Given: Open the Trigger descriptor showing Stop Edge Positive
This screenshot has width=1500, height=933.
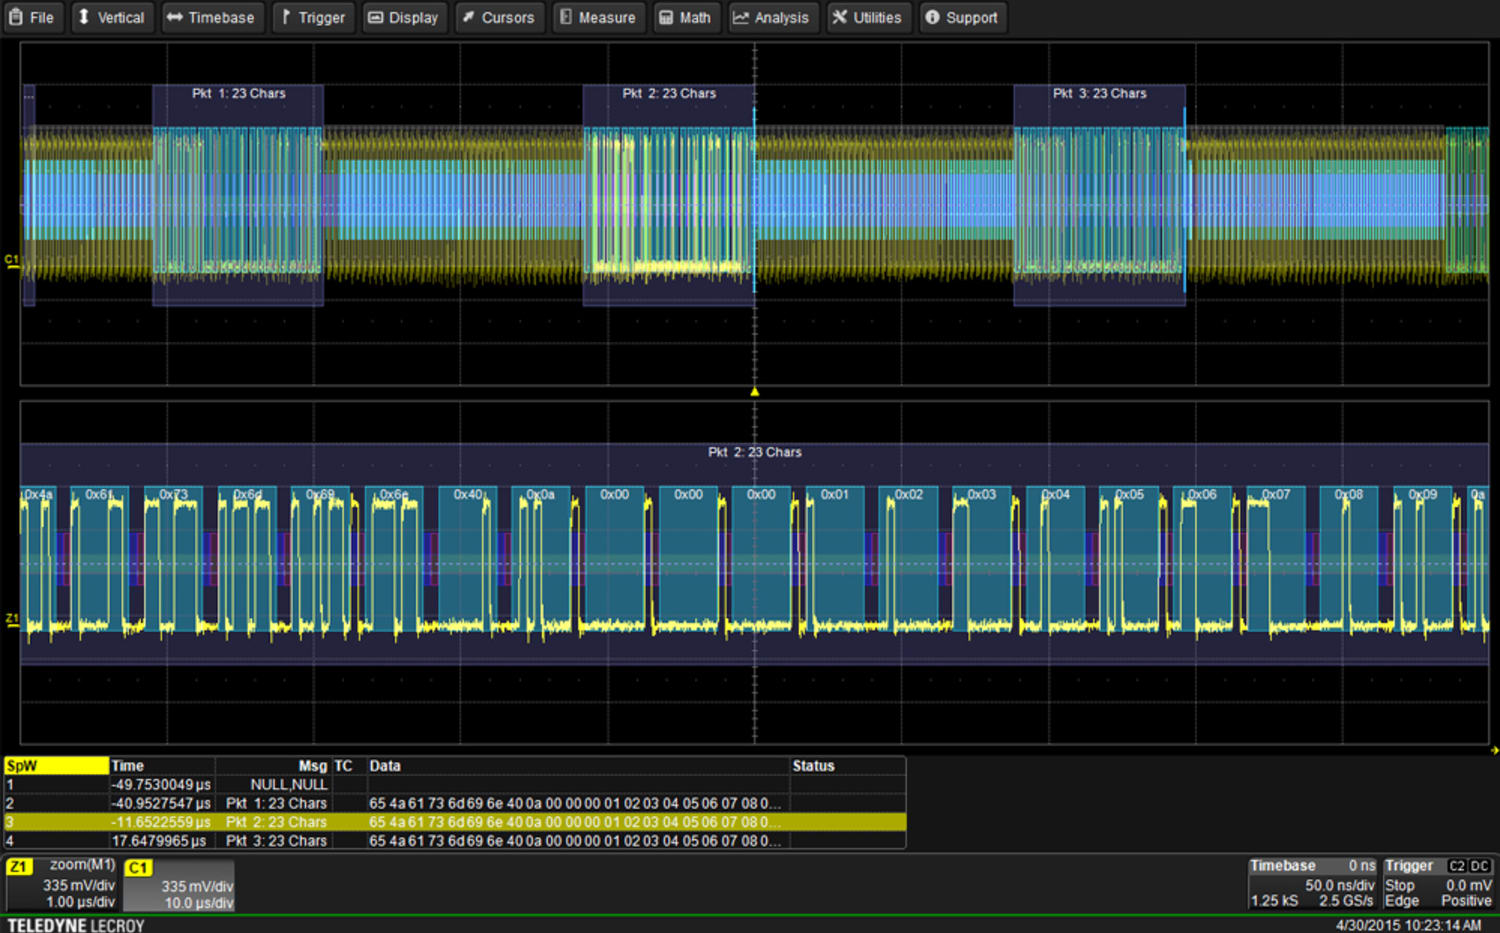Looking at the screenshot, I should point(1438,885).
